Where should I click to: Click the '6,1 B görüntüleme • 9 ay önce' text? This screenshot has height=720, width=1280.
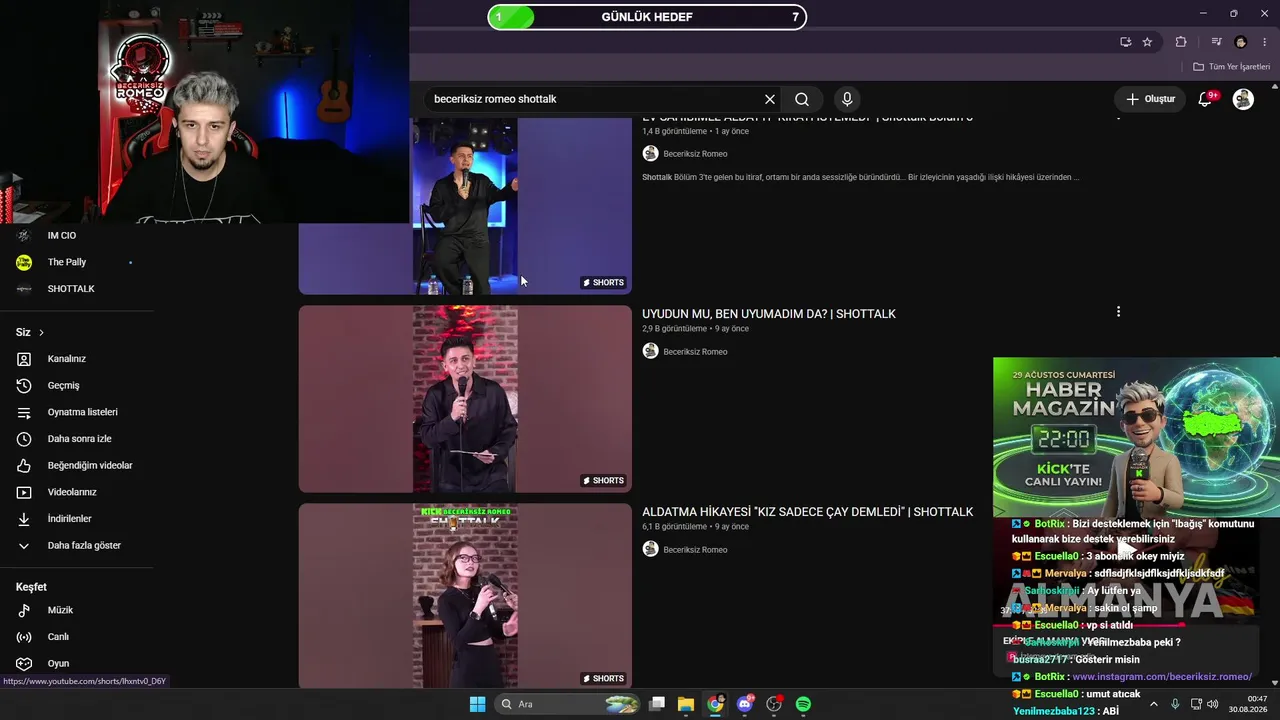(x=695, y=527)
